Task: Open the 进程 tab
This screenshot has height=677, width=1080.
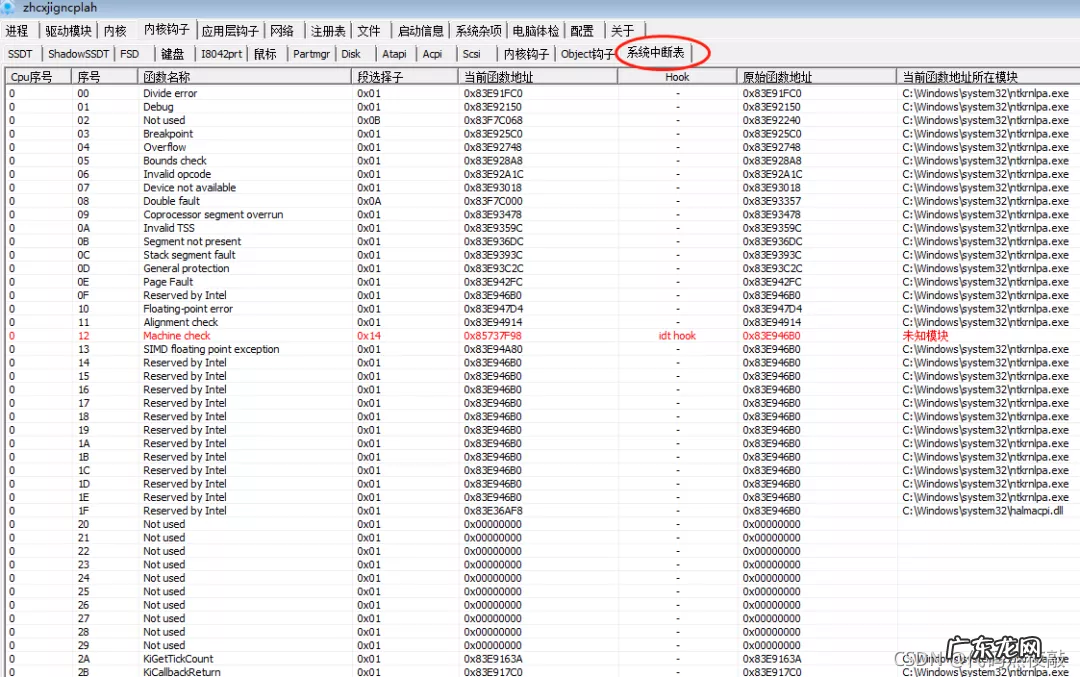Action: tap(17, 31)
